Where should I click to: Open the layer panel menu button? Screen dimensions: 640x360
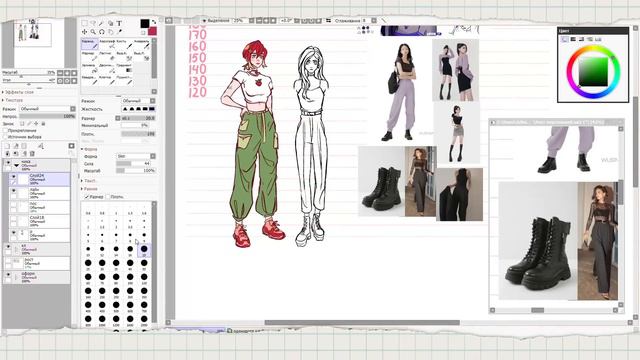72,146
